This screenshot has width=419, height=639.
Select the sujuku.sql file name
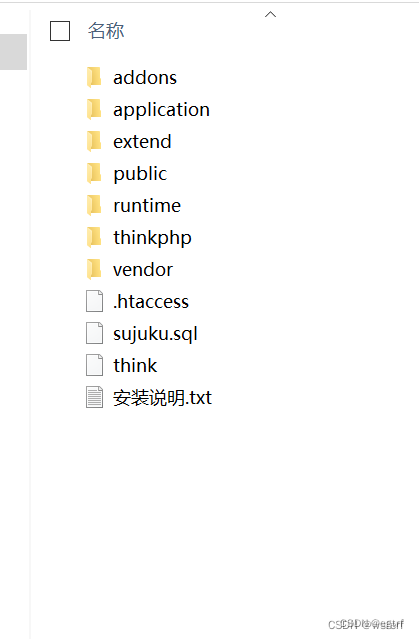(155, 334)
